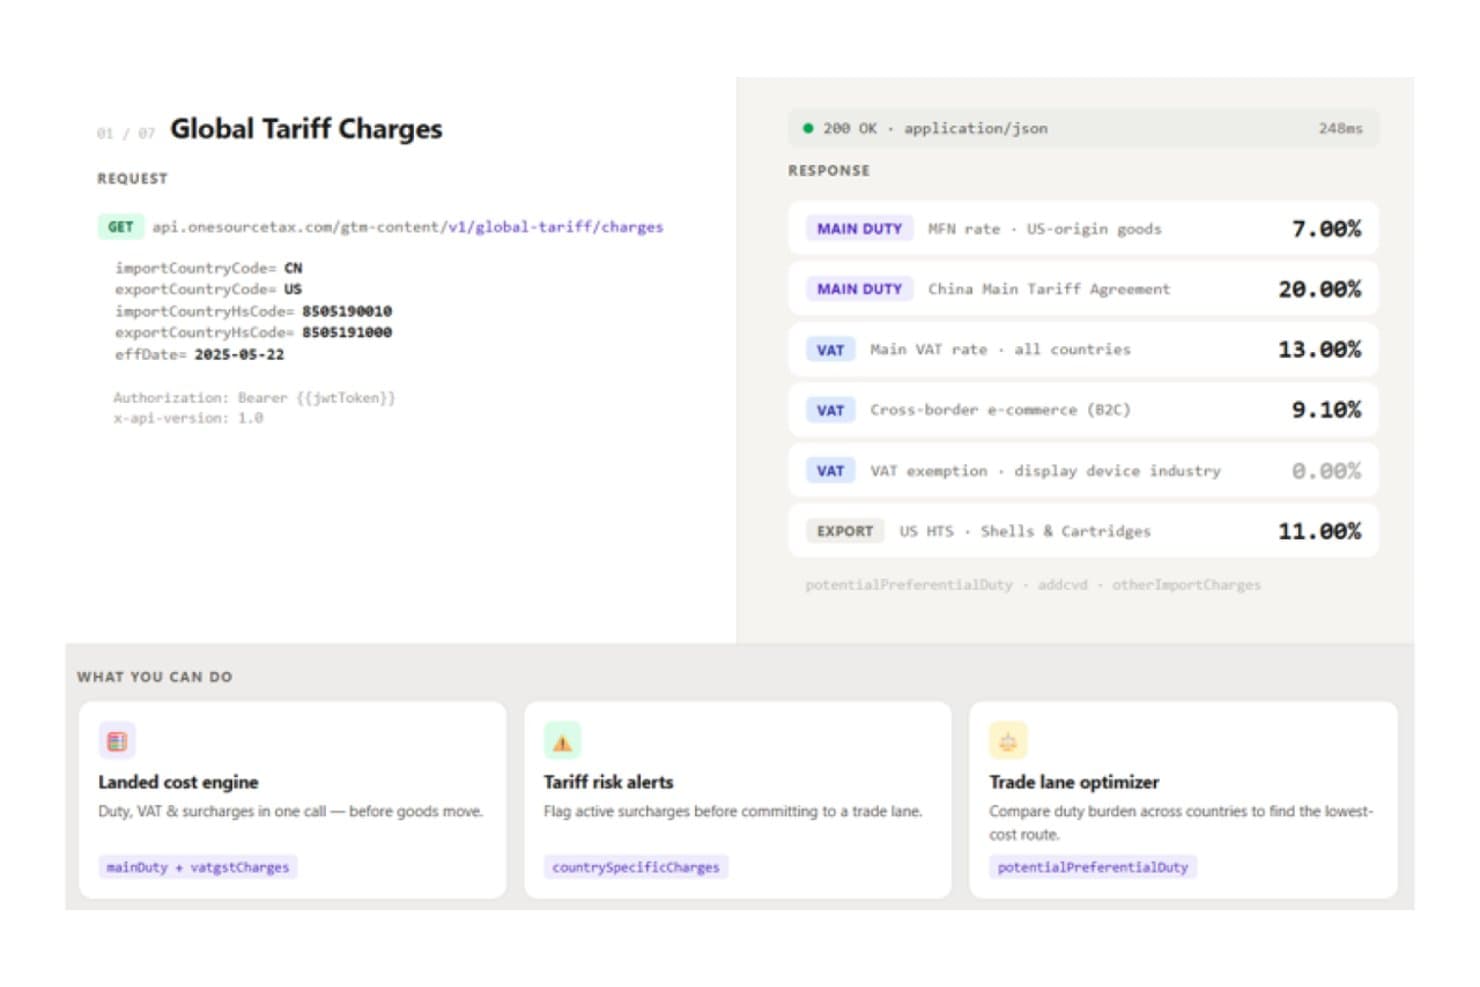The height and width of the screenshot is (987, 1480).
Task: Click the EXPORT badge
Action: (x=845, y=531)
